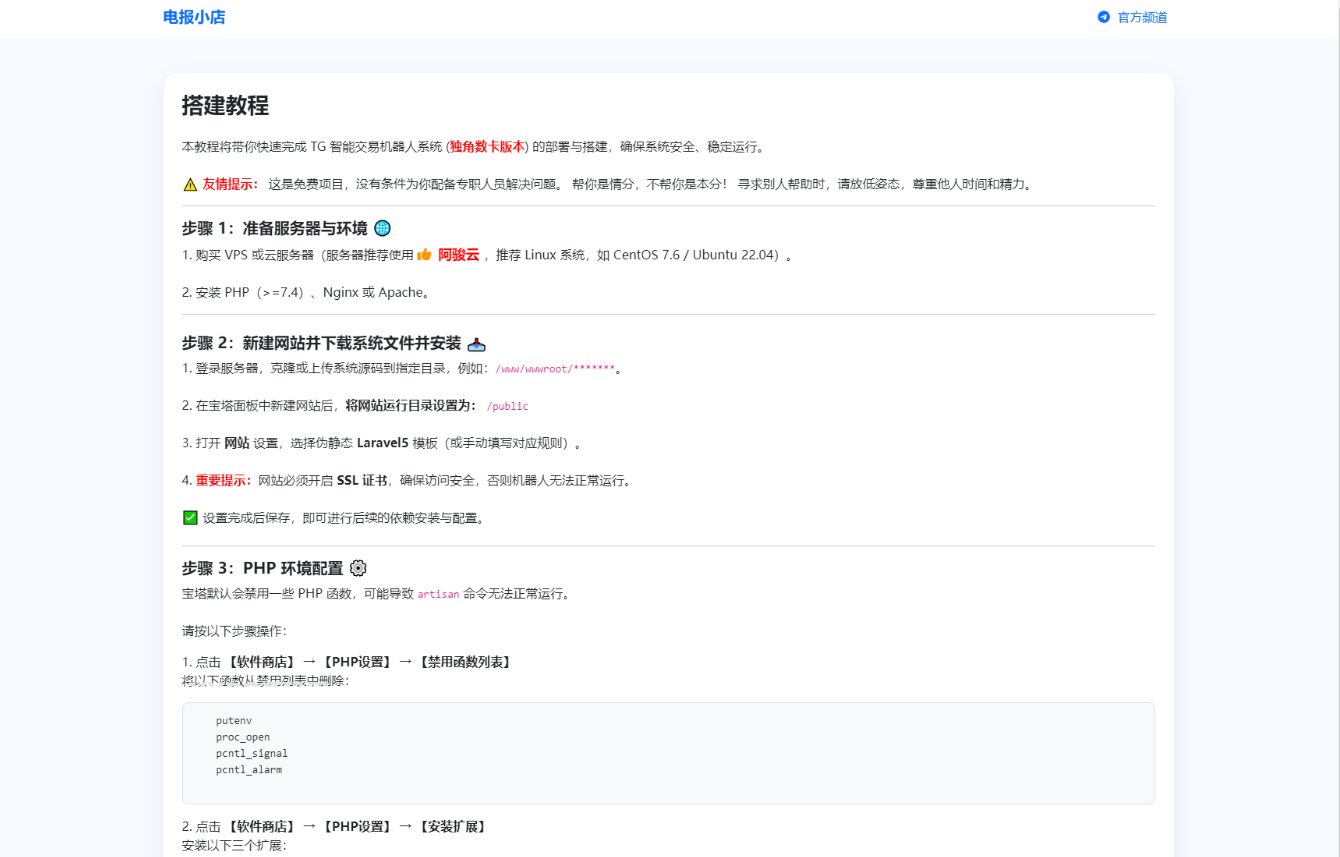1340x857 pixels.
Task: Click the red 友情提示 warning text
Action: (229, 184)
